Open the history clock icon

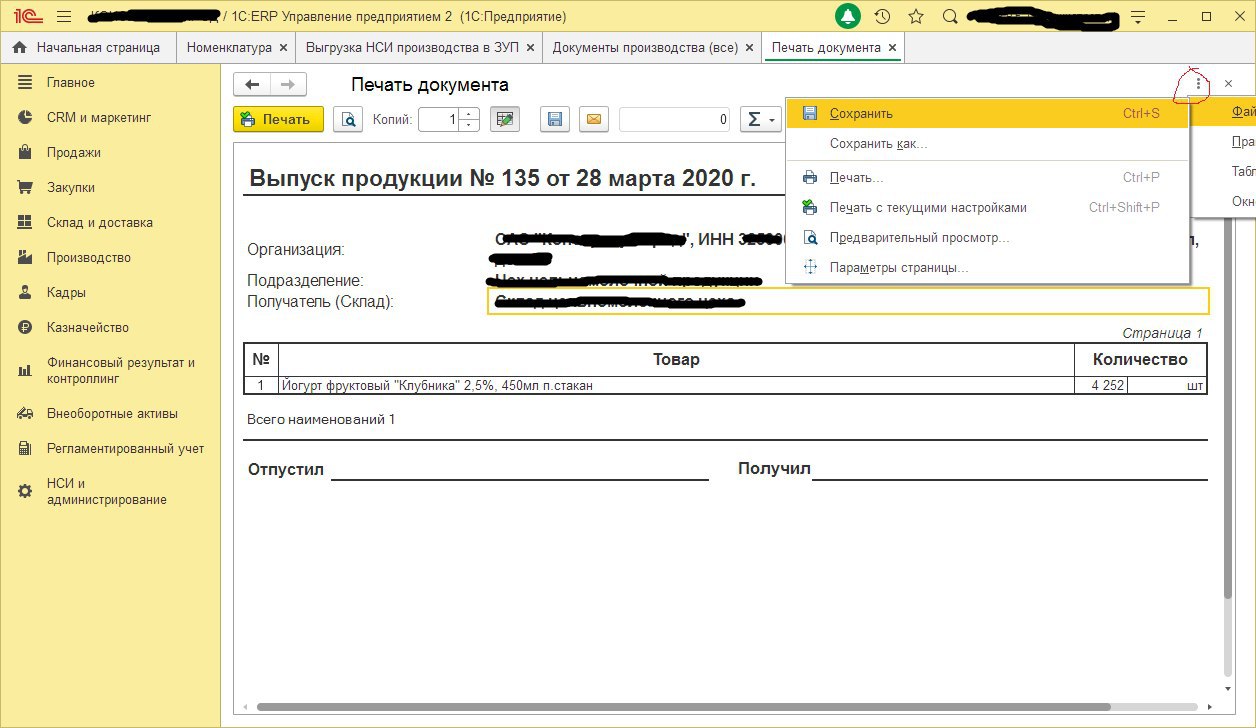pyautogui.click(x=882, y=16)
